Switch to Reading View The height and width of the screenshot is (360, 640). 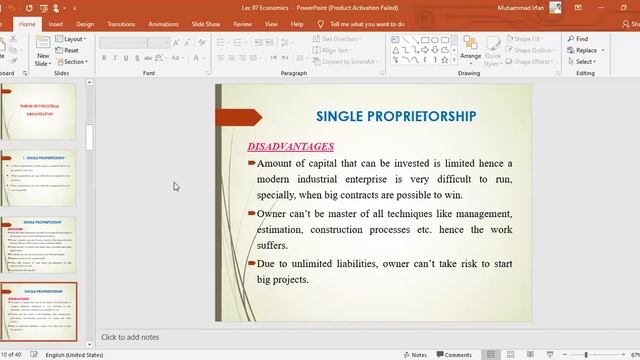pyautogui.click(x=530, y=354)
